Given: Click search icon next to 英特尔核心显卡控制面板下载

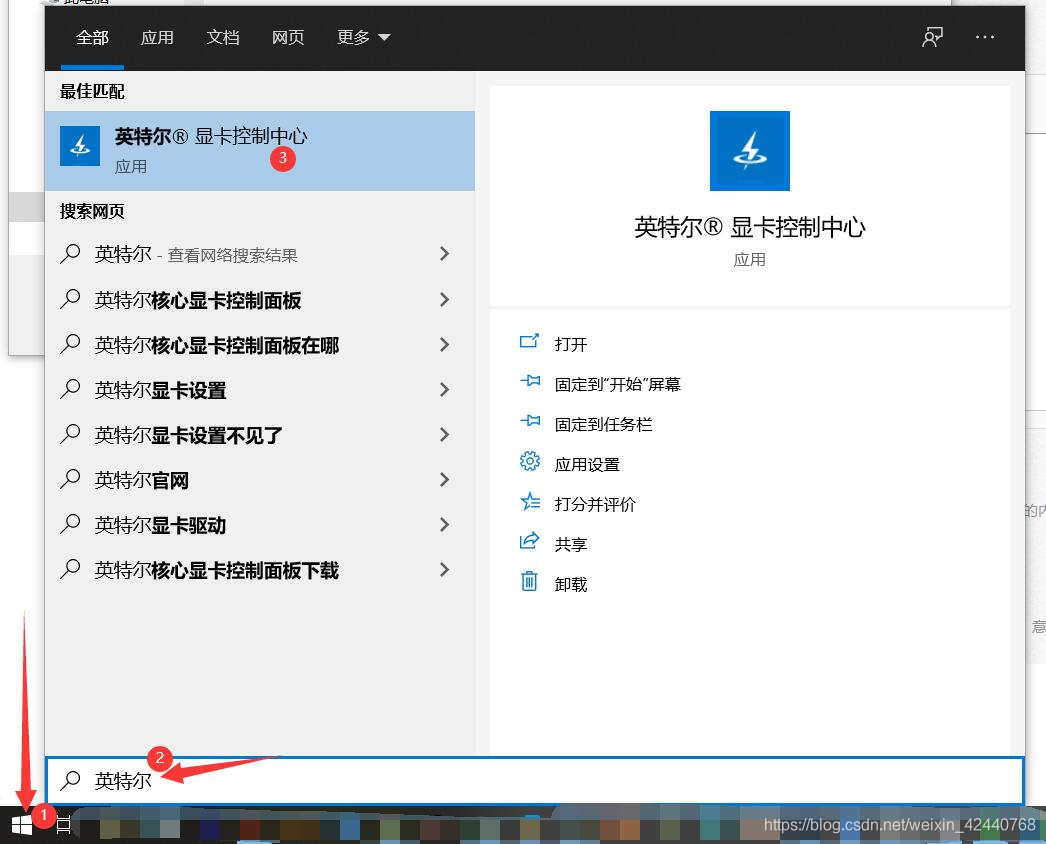Looking at the screenshot, I should point(70,569).
